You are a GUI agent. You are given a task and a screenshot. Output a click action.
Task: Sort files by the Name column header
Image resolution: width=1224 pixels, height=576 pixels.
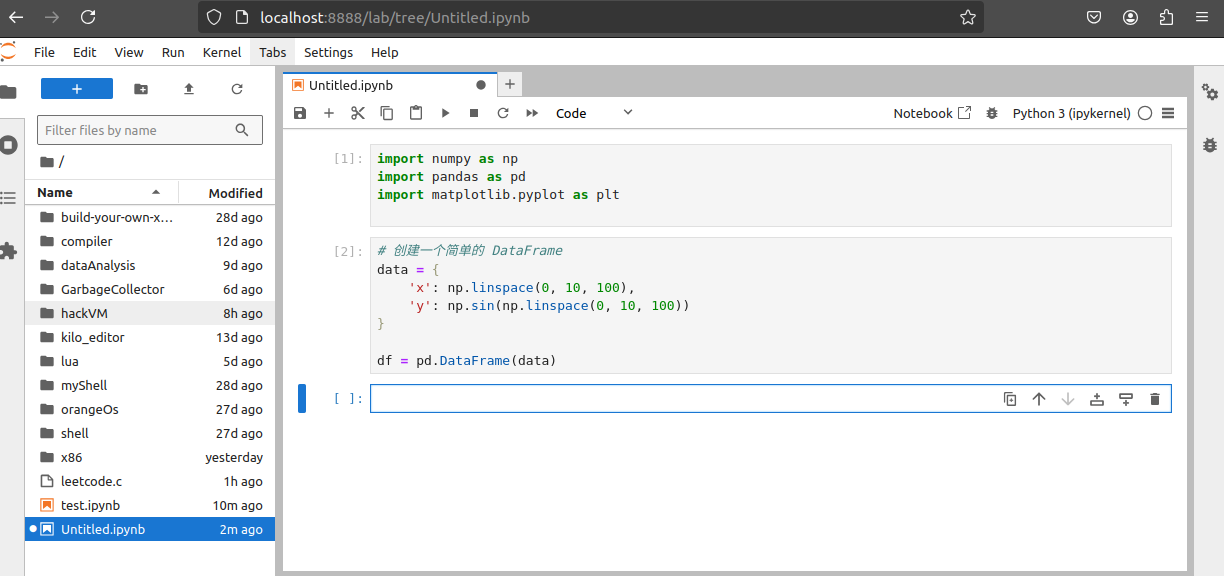pos(101,192)
